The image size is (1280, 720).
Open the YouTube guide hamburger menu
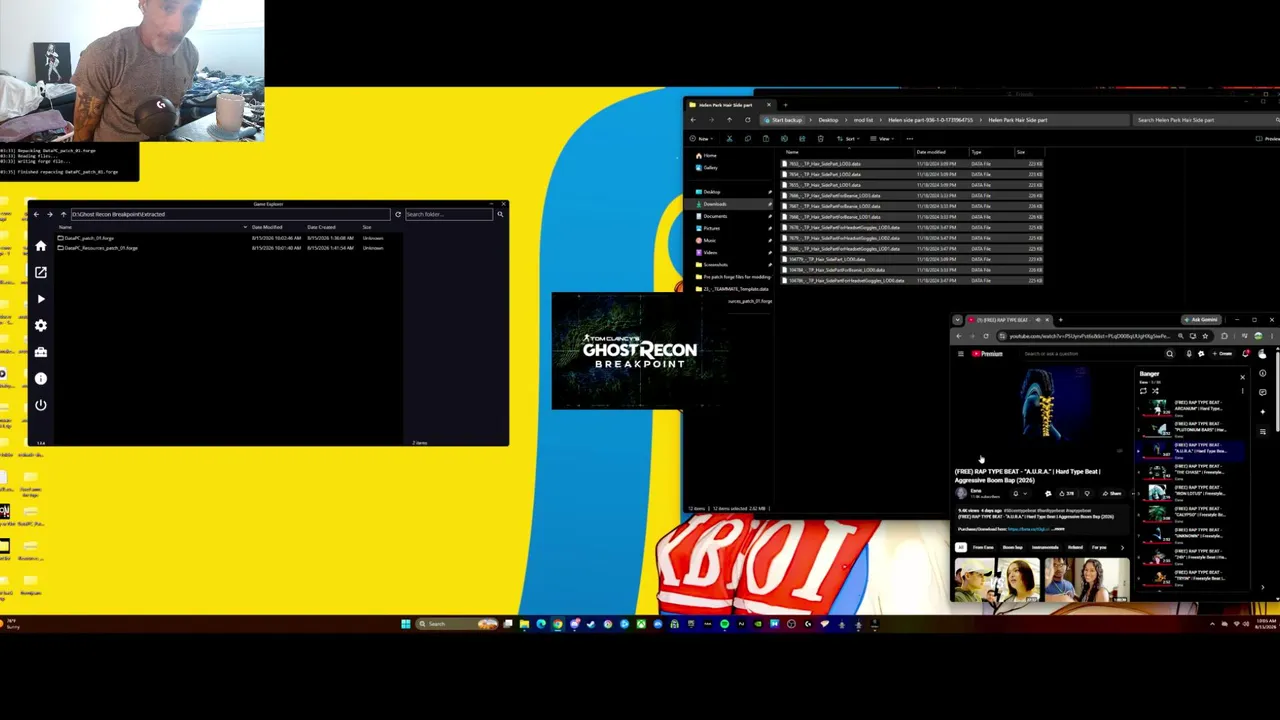(960, 354)
